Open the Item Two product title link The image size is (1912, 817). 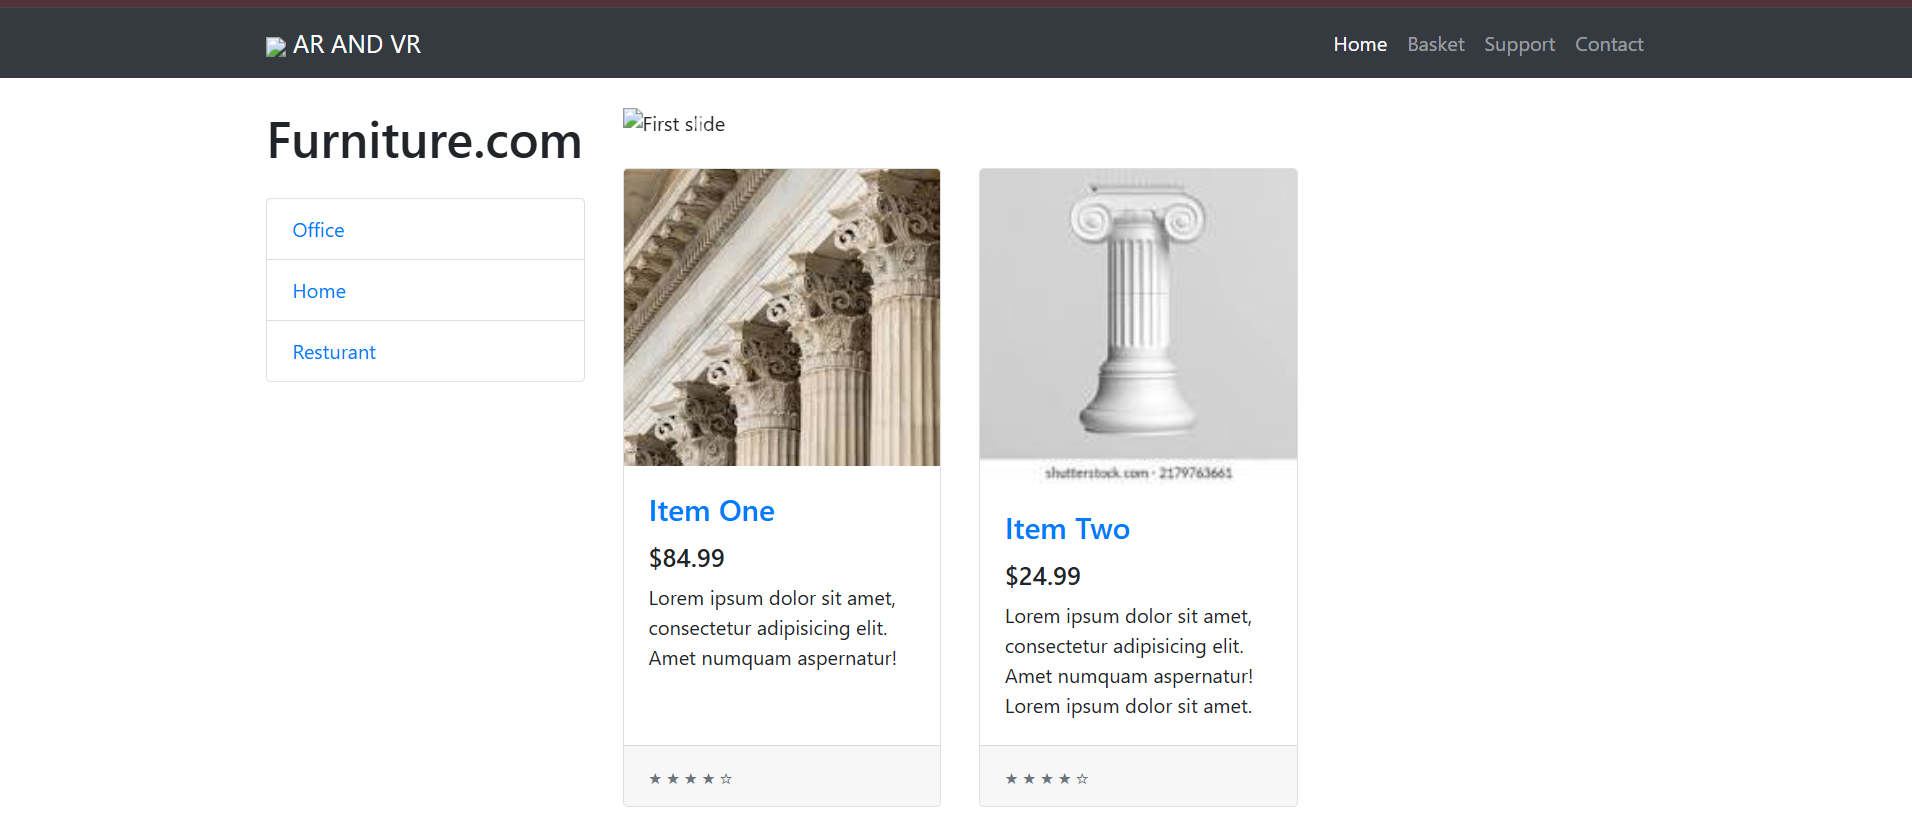tap(1067, 529)
